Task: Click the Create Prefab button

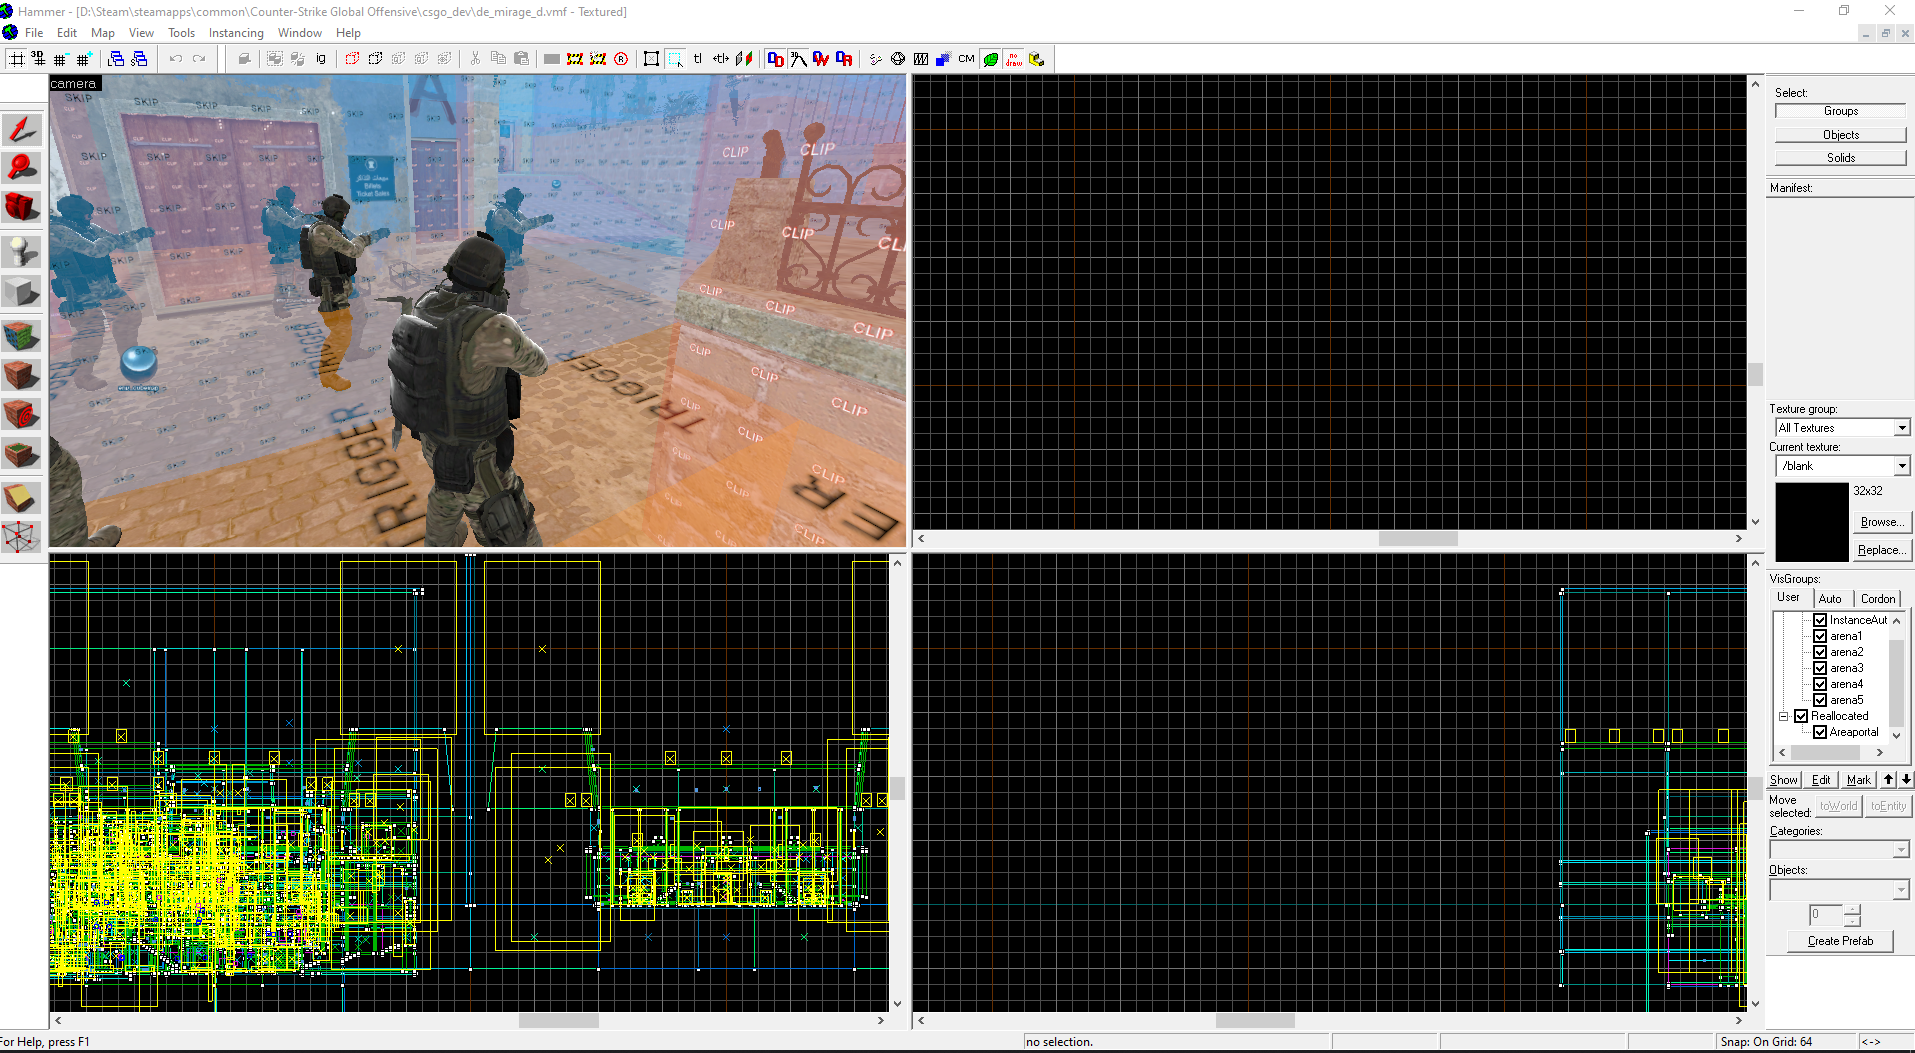Action: [1840, 941]
